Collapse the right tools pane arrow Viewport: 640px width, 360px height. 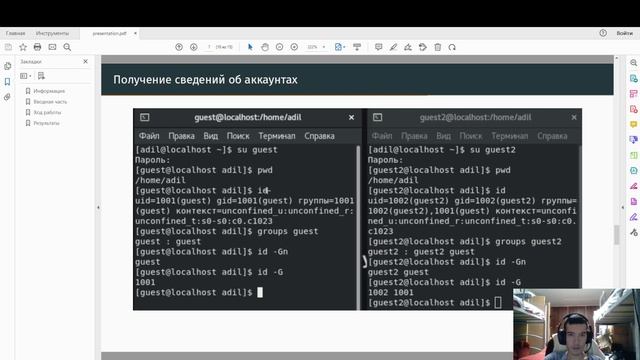coord(623,207)
